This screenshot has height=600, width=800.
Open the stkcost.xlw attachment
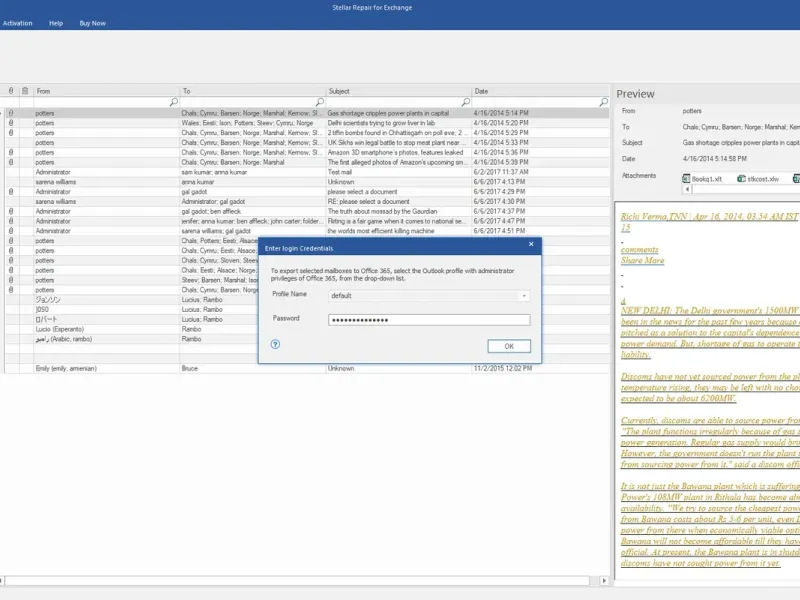click(758, 179)
